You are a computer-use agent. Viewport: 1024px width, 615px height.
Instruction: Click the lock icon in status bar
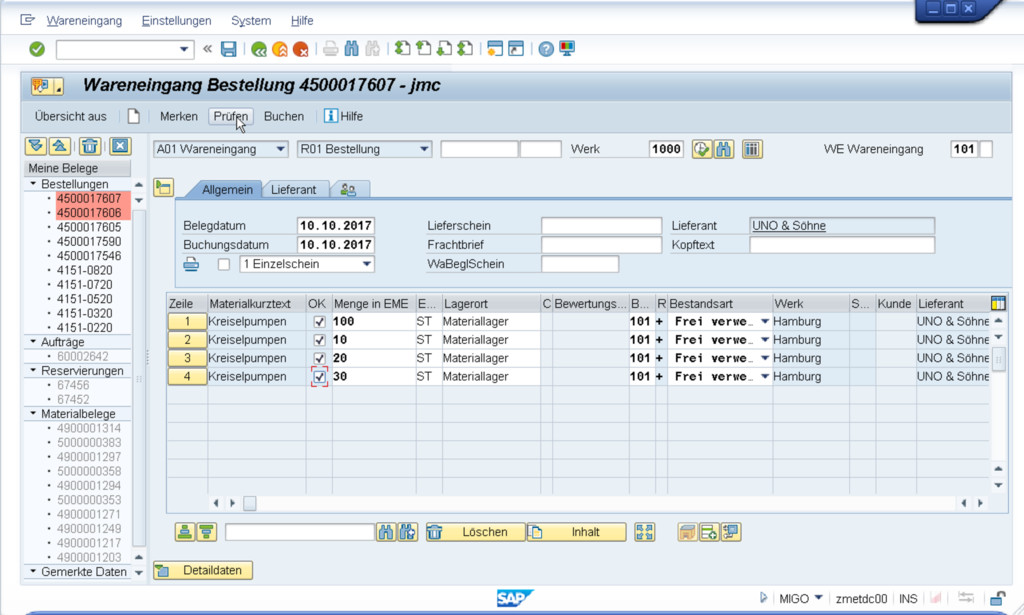tap(996, 598)
